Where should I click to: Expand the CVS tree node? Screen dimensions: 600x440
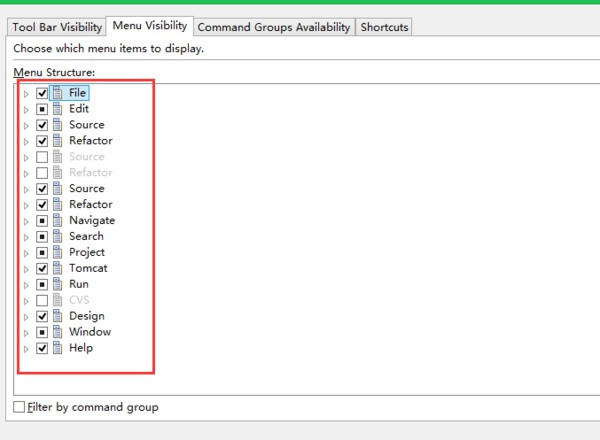pos(26,301)
